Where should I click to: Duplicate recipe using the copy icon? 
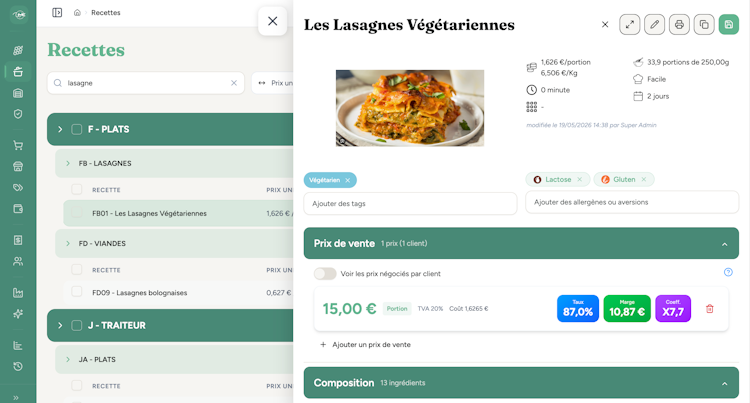click(x=704, y=24)
